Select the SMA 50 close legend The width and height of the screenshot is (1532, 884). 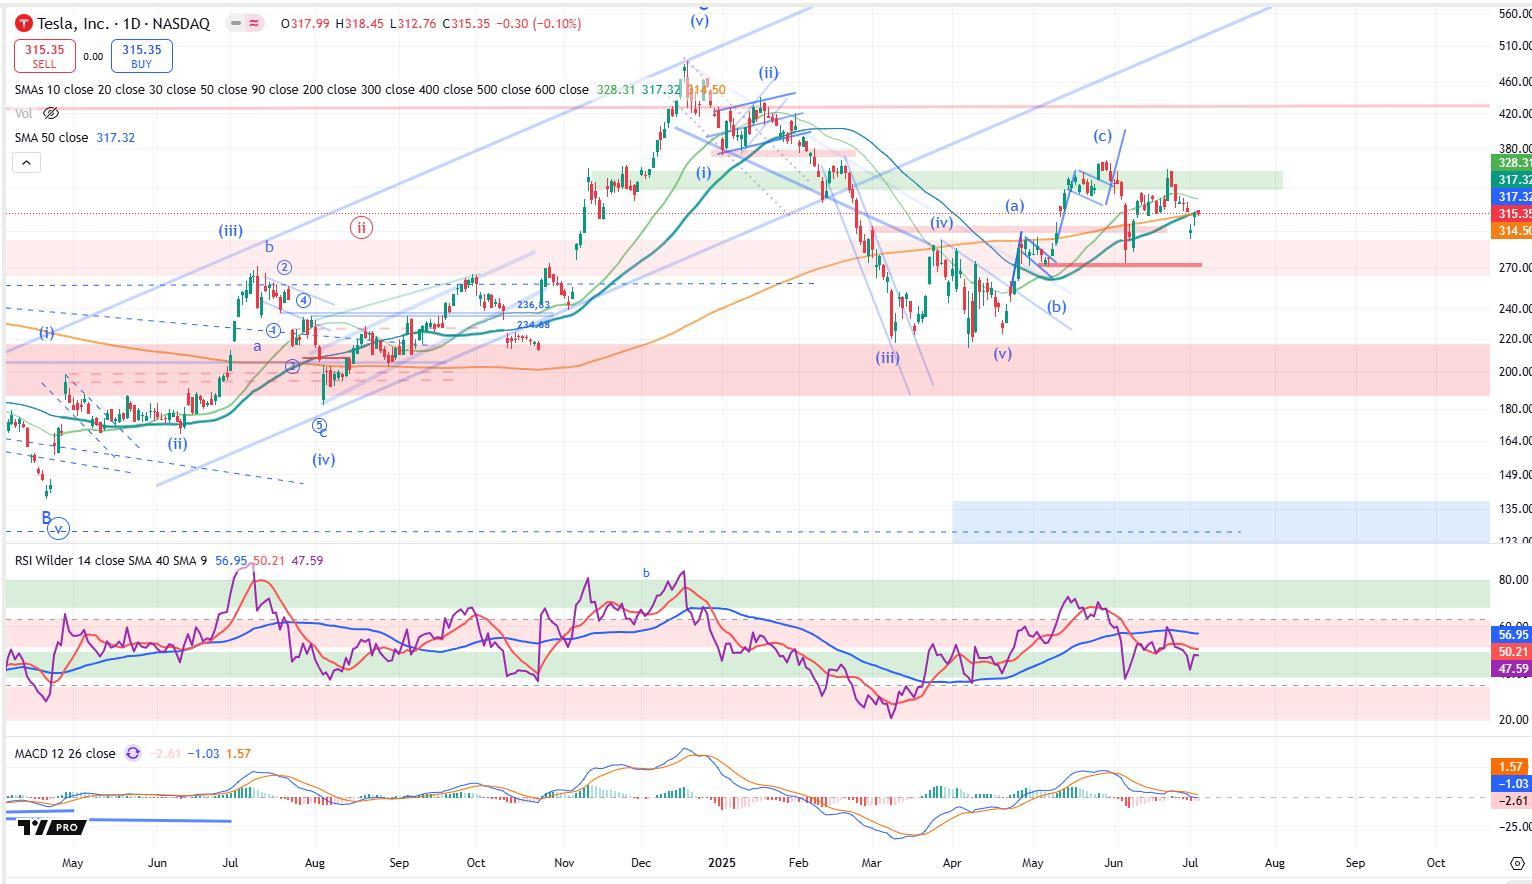(x=51, y=137)
